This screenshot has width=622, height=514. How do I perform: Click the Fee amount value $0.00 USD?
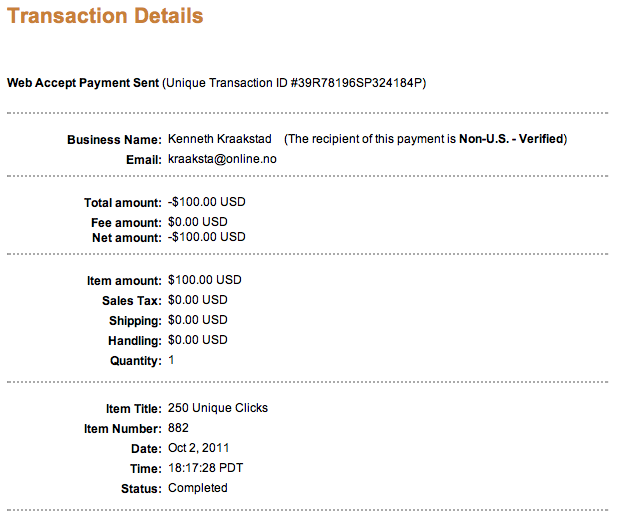pyautogui.click(x=198, y=221)
